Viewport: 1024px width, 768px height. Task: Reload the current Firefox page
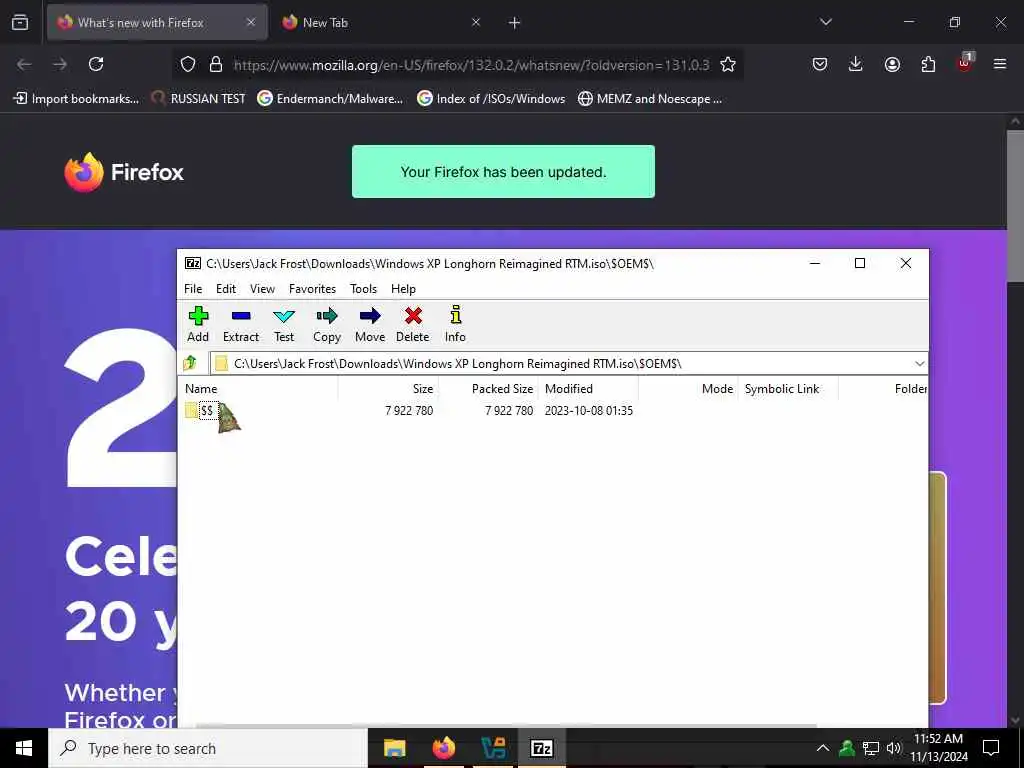[x=96, y=64]
